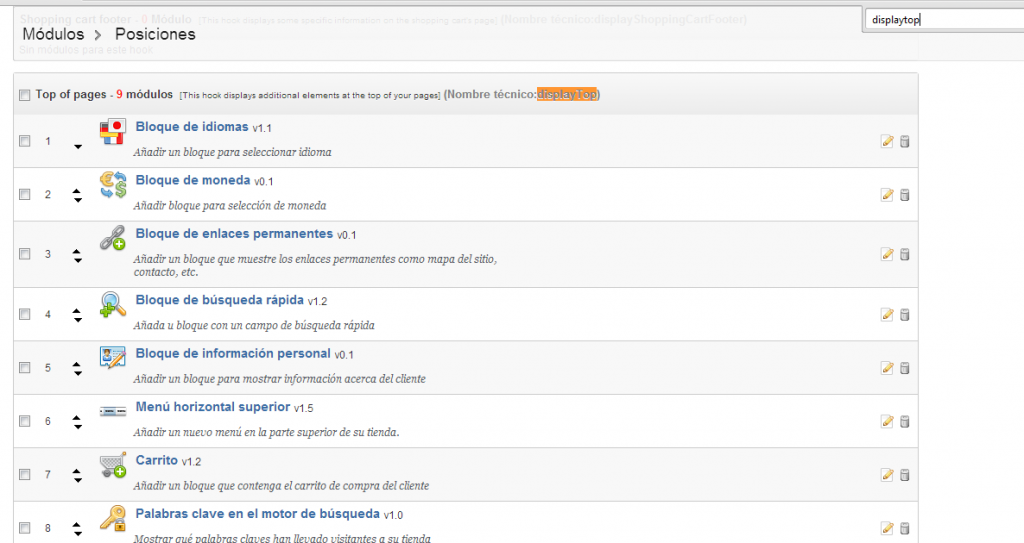Move Carrito down one position
1024x543 pixels.
coord(78,480)
